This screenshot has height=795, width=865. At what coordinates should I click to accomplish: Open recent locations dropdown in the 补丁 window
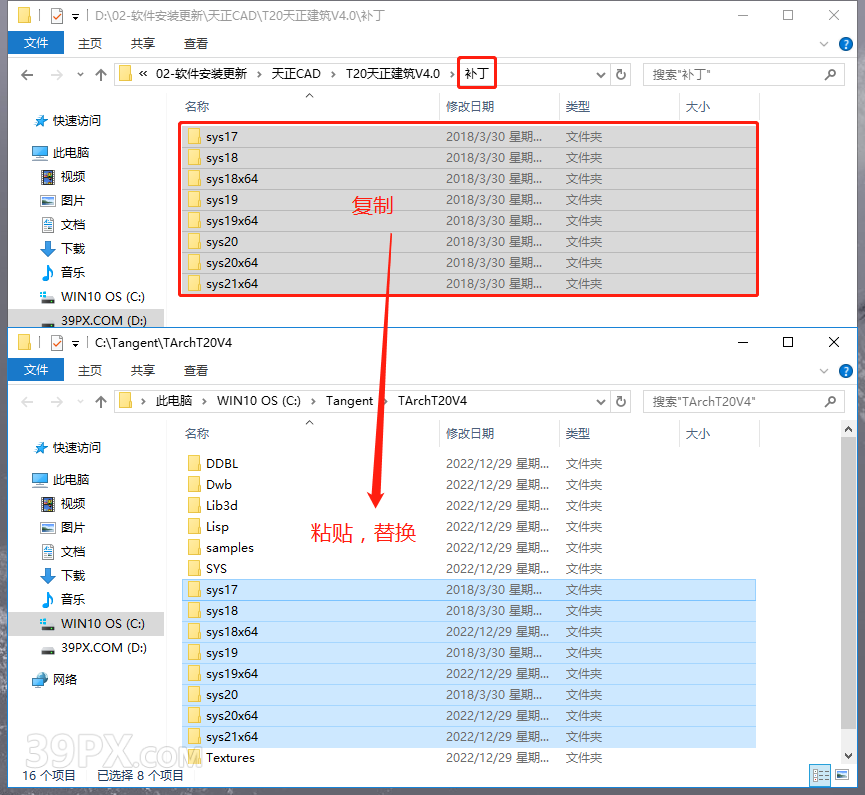click(x=81, y=74)
